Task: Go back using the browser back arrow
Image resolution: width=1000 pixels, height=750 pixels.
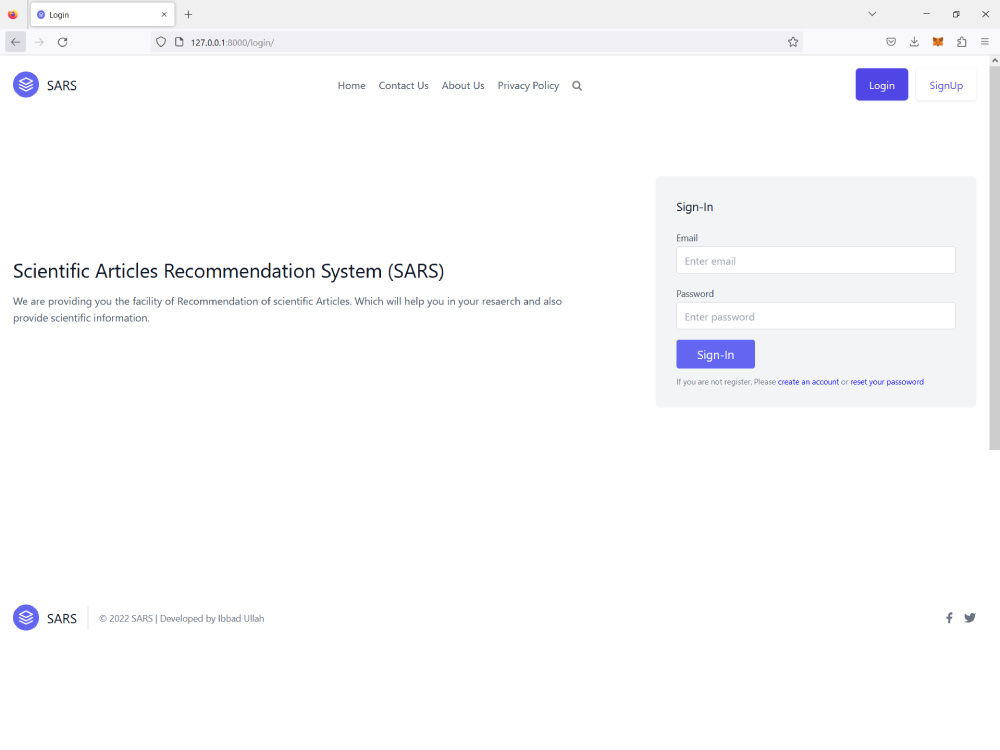Action: pyautogui.click(x=15, y=42)
